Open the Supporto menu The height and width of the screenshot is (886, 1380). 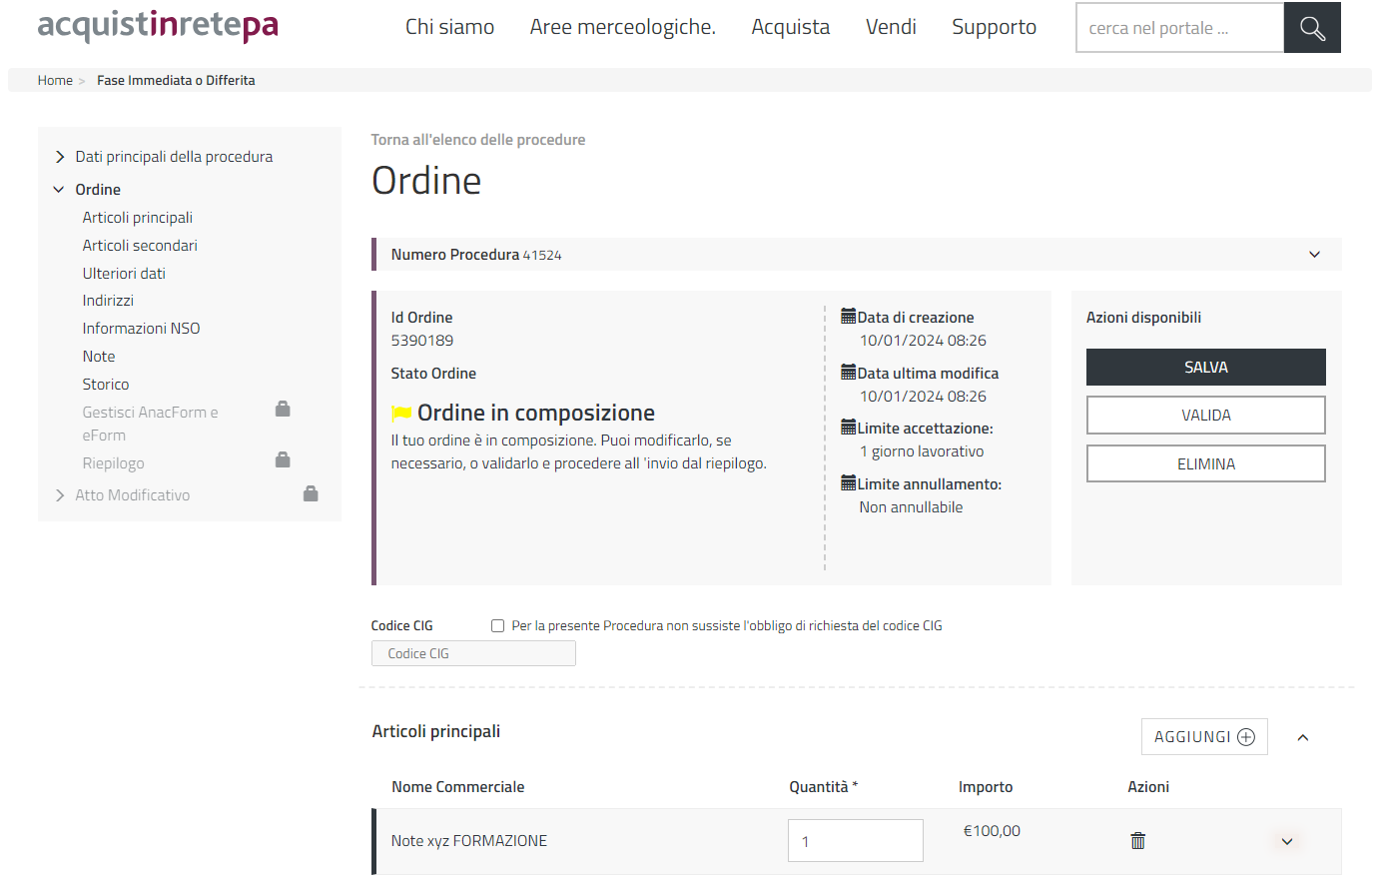coord(993,27)
